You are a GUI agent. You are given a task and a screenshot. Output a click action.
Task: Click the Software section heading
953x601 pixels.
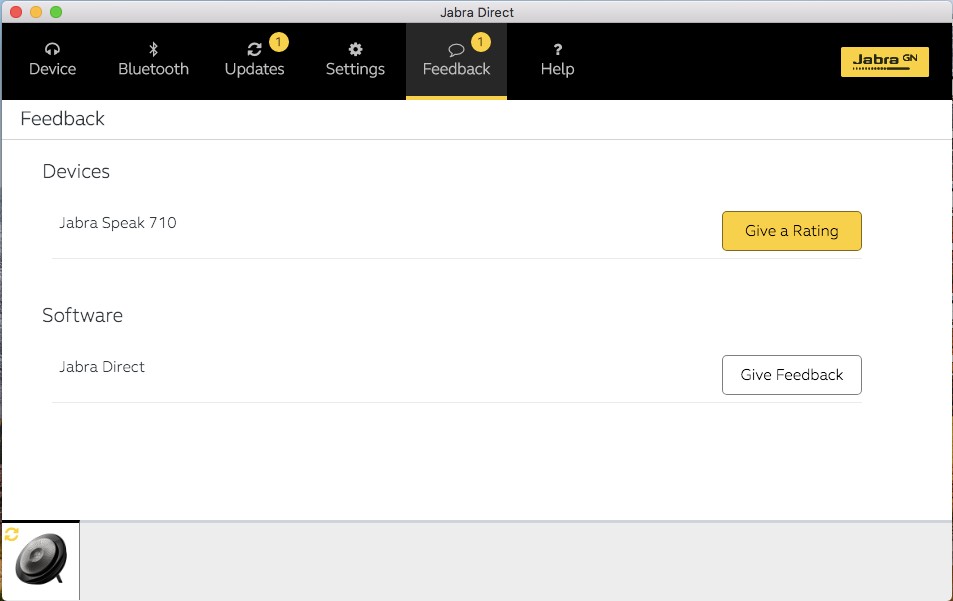click(x=82, y=315)
